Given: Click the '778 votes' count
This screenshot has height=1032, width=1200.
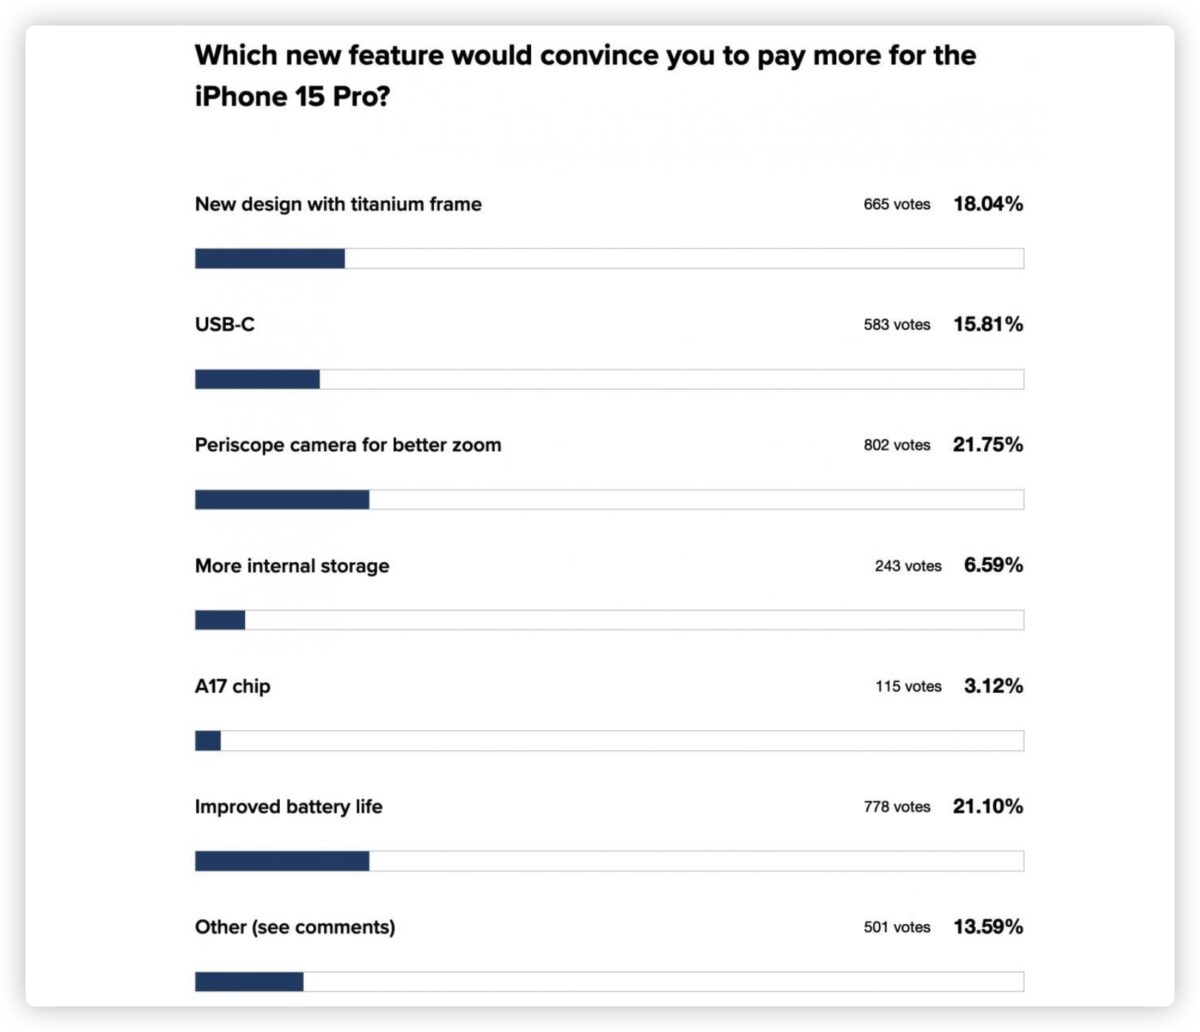Looking at the screenshot, I should [x=897, y=807].
